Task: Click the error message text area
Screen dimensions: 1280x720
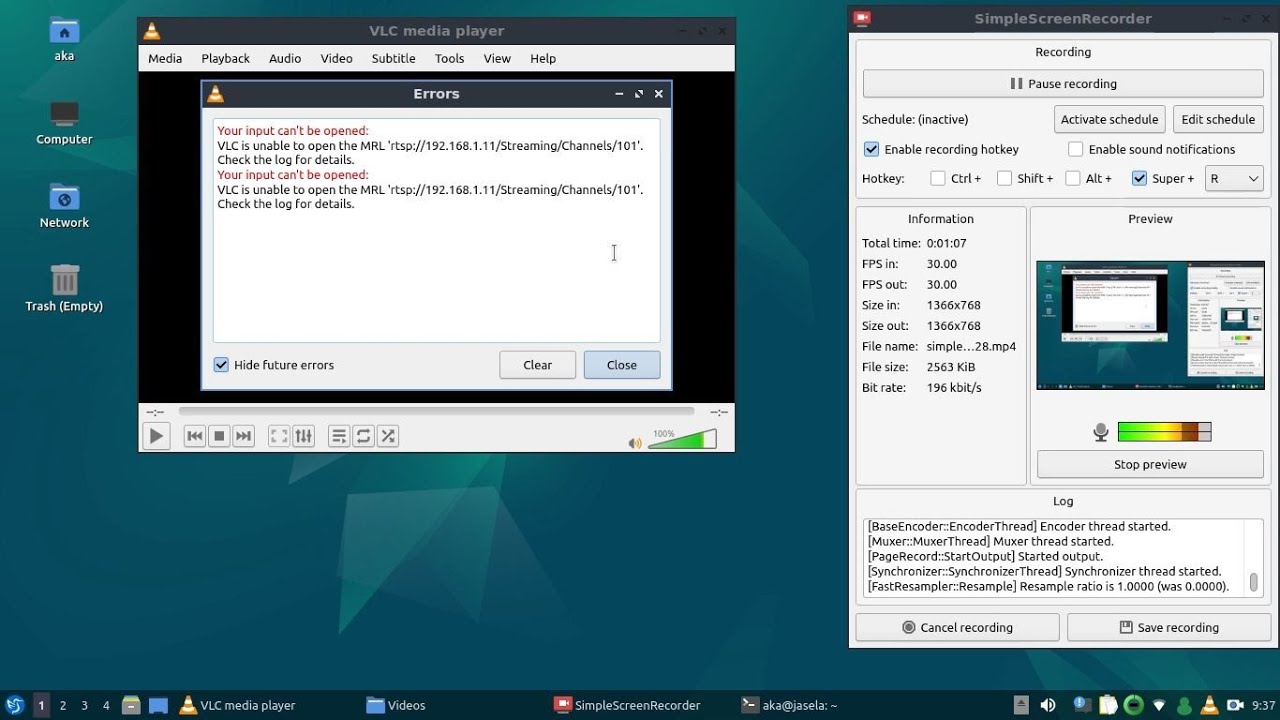Action: [x=436, y=230]
